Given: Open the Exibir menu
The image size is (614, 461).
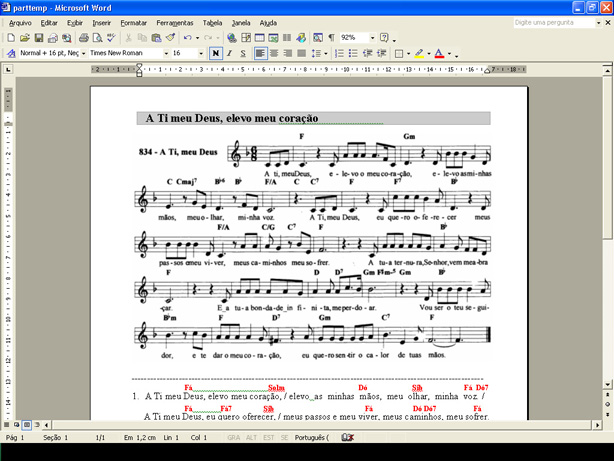Looking at the screenshot, I should pyautogui.click(x=75, y=23).
